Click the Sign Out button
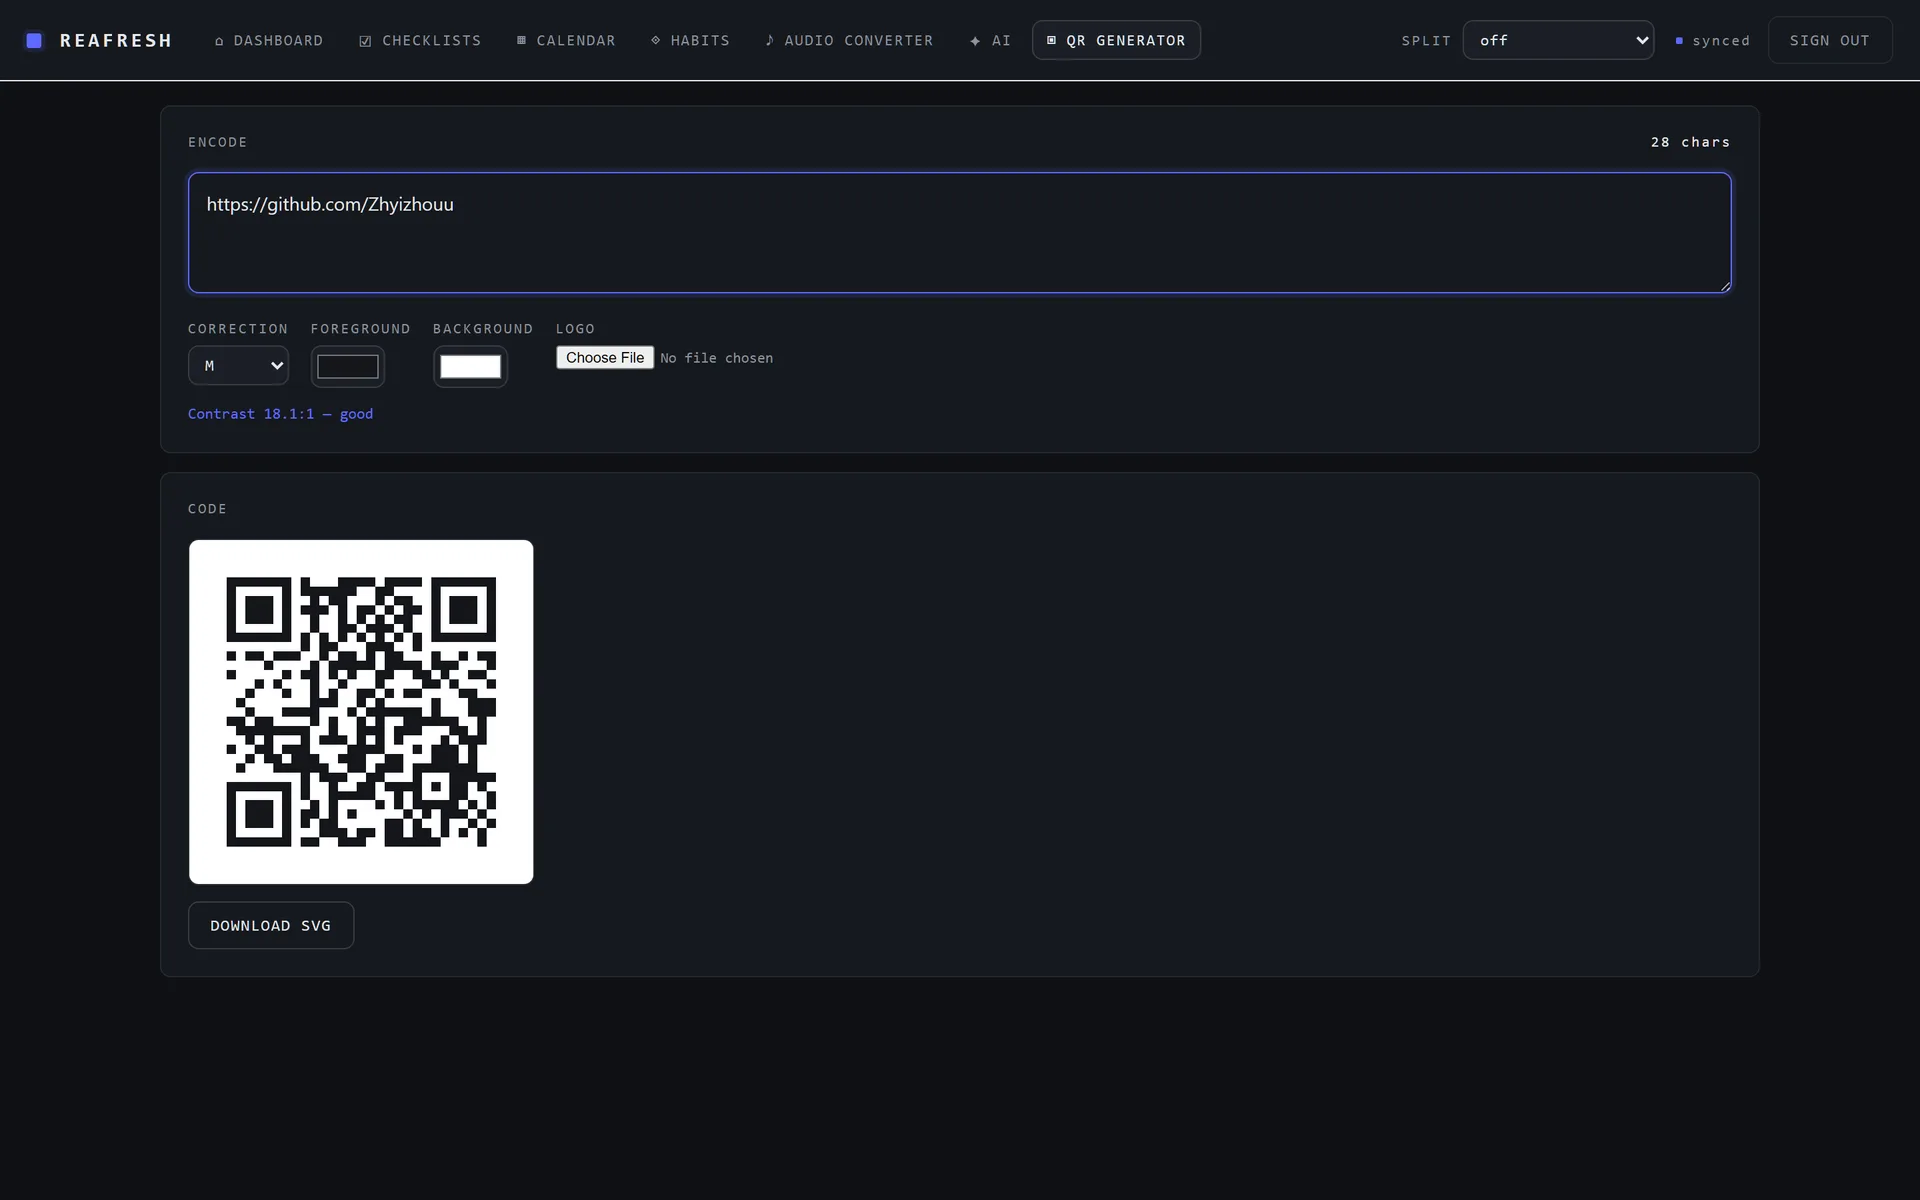The image size is (1920, 1200). click(1830, 40)
